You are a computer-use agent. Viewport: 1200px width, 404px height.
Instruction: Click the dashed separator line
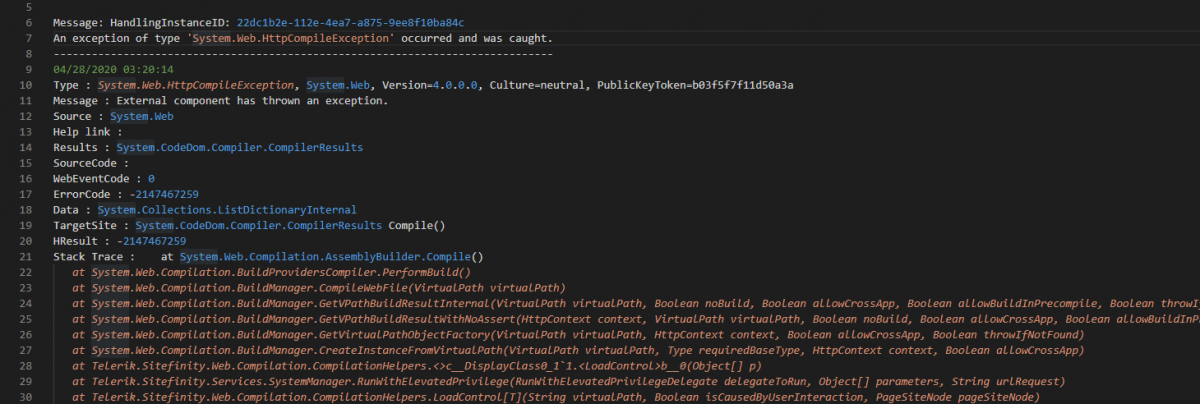point(302,54)
